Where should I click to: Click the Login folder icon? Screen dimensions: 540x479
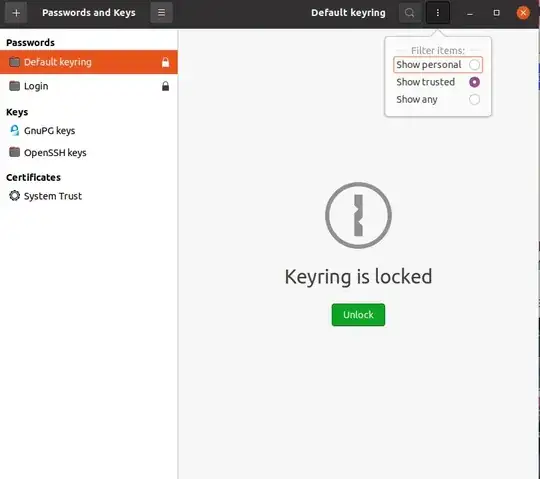pyautogui.click(x=14, y=86)
